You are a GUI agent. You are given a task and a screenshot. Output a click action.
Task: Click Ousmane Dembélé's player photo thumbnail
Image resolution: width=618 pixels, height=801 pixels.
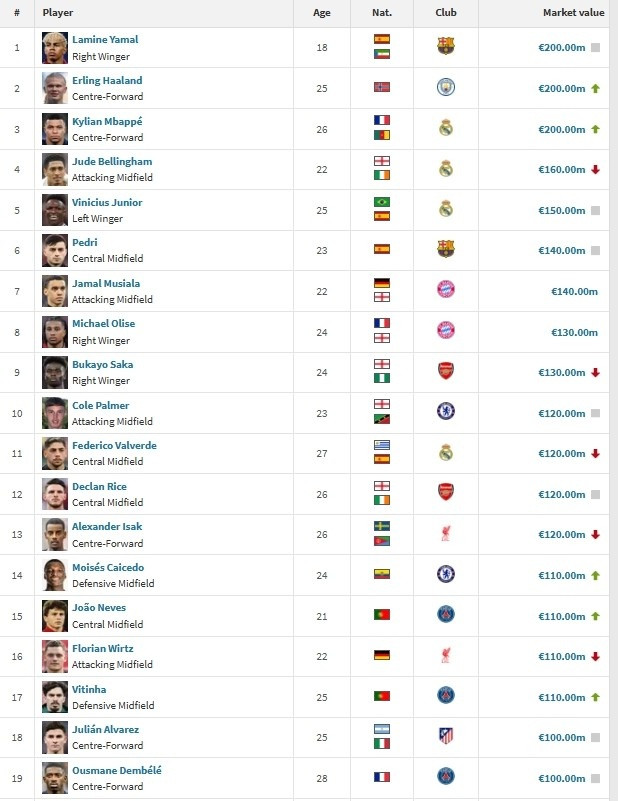(x=55, y=777)
